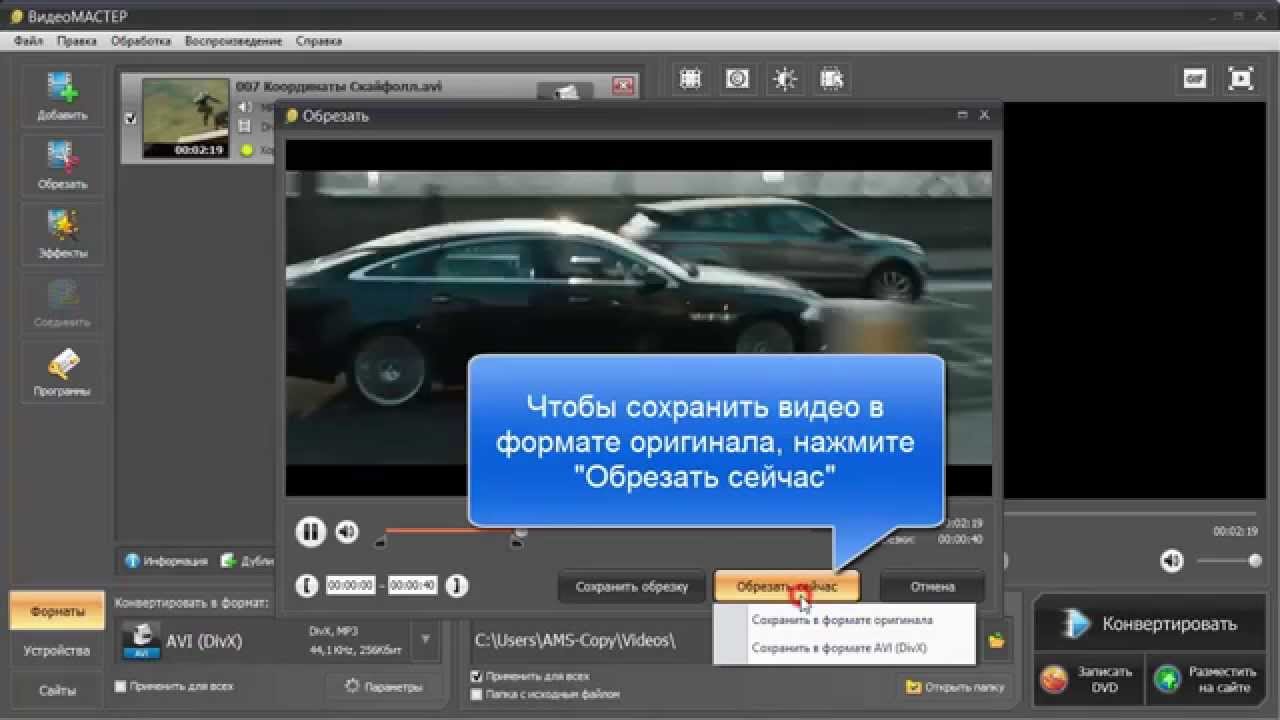Set start marker with left bracket button
This screenshot has height=720, width=1280.
[x=309, y=586]
